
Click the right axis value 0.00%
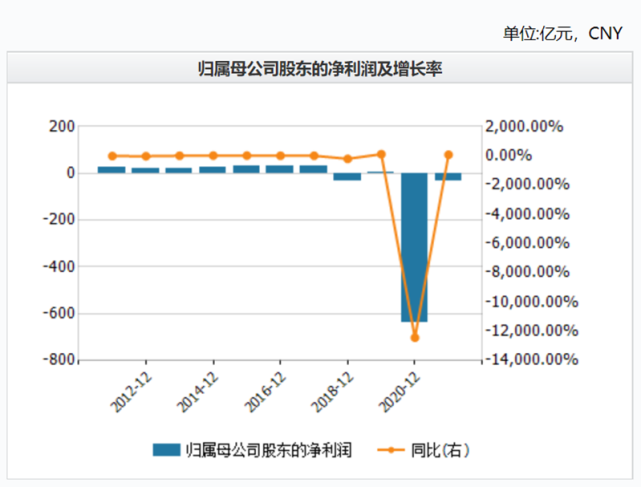click(509, 155)
